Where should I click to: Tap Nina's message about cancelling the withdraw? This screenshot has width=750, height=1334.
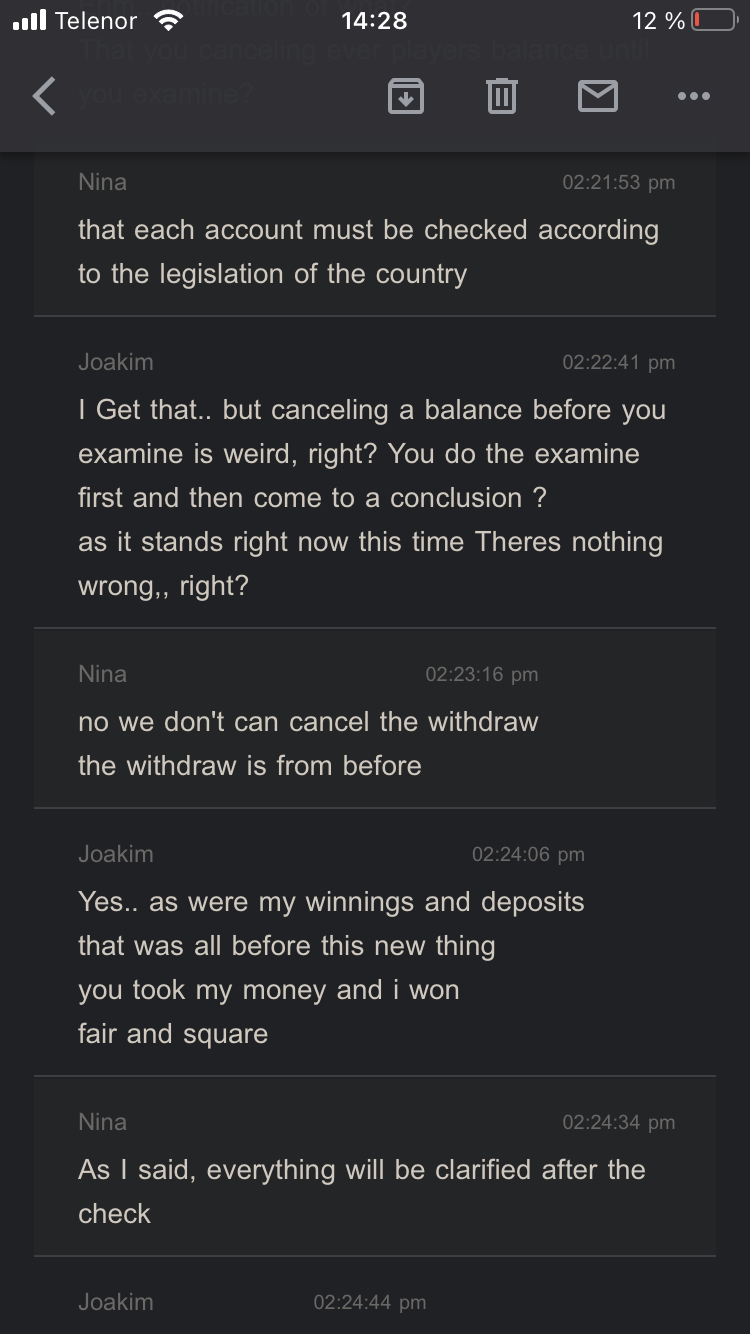tap(308, 744)
